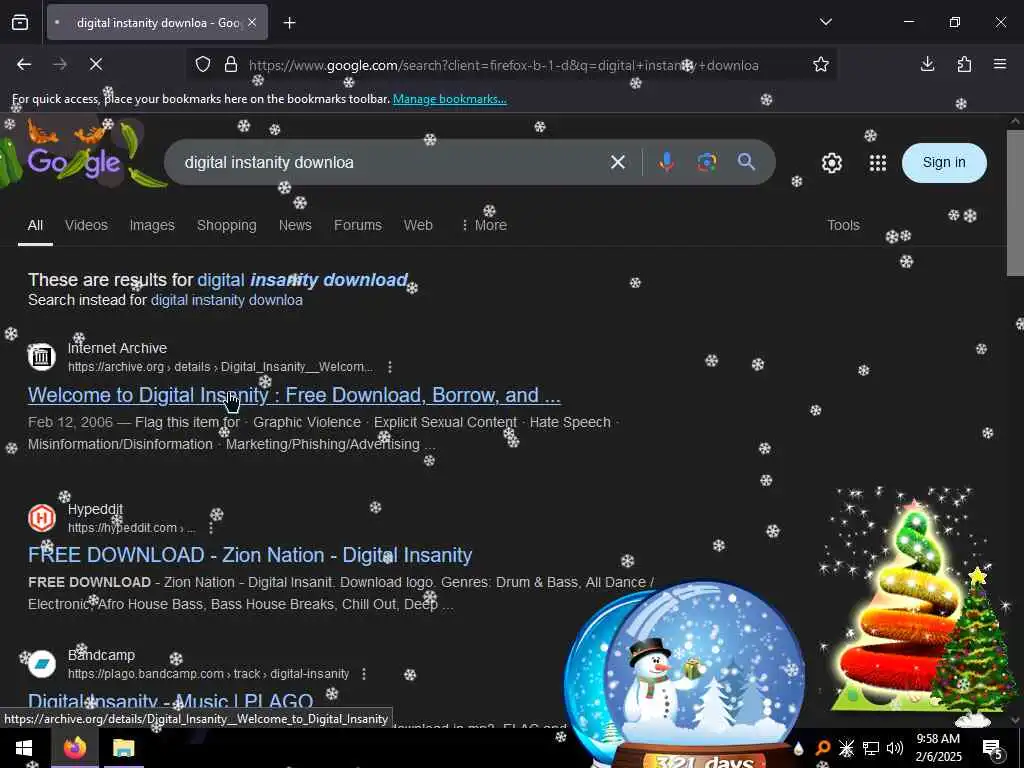Open the search Tools options
Screen dimensions: 1024x768
[843, 225]
